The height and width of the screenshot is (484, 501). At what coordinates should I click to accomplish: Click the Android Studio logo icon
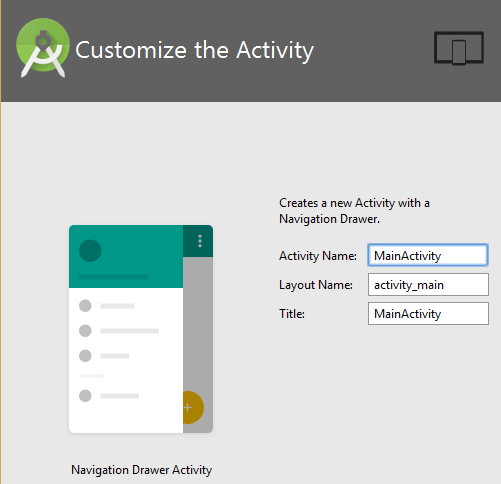click(43, 48)
